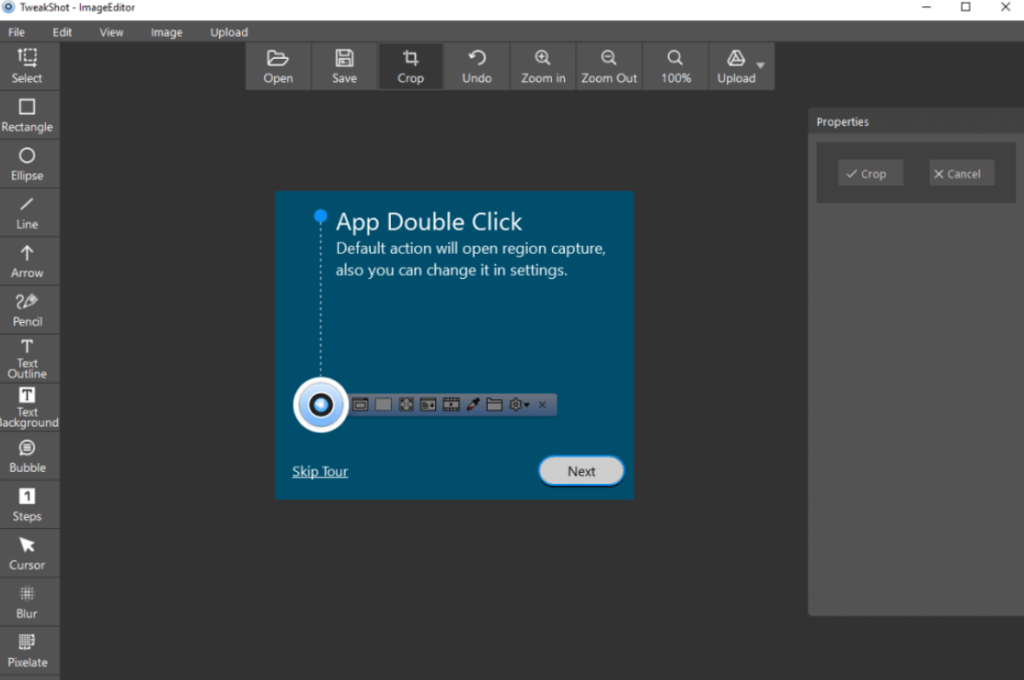Choose the Pencil freehand tool
The image size is (1024, 680).
[27, 310]
